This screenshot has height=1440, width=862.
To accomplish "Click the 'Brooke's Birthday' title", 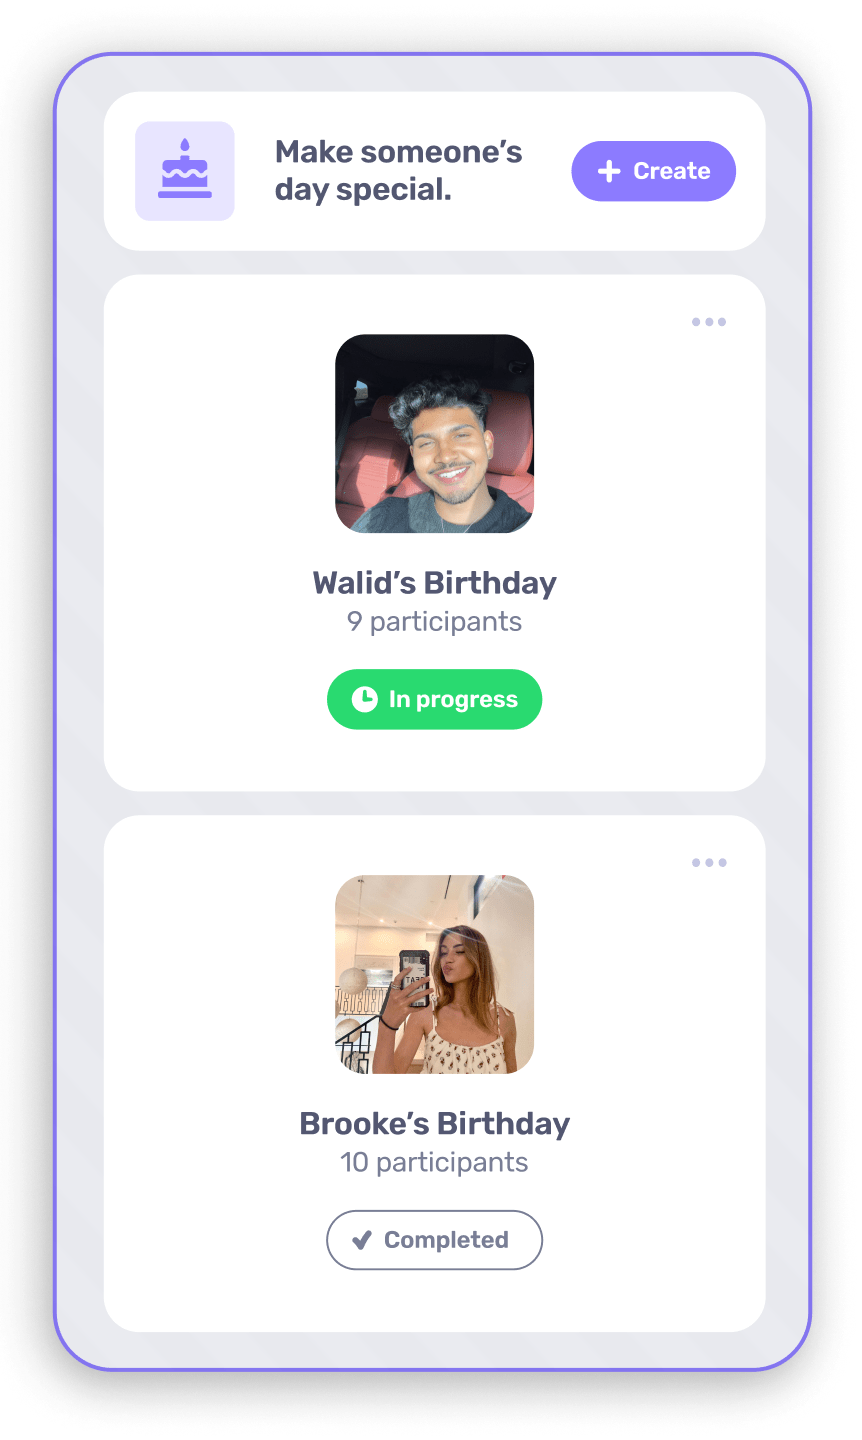I will coord(434,1123).
